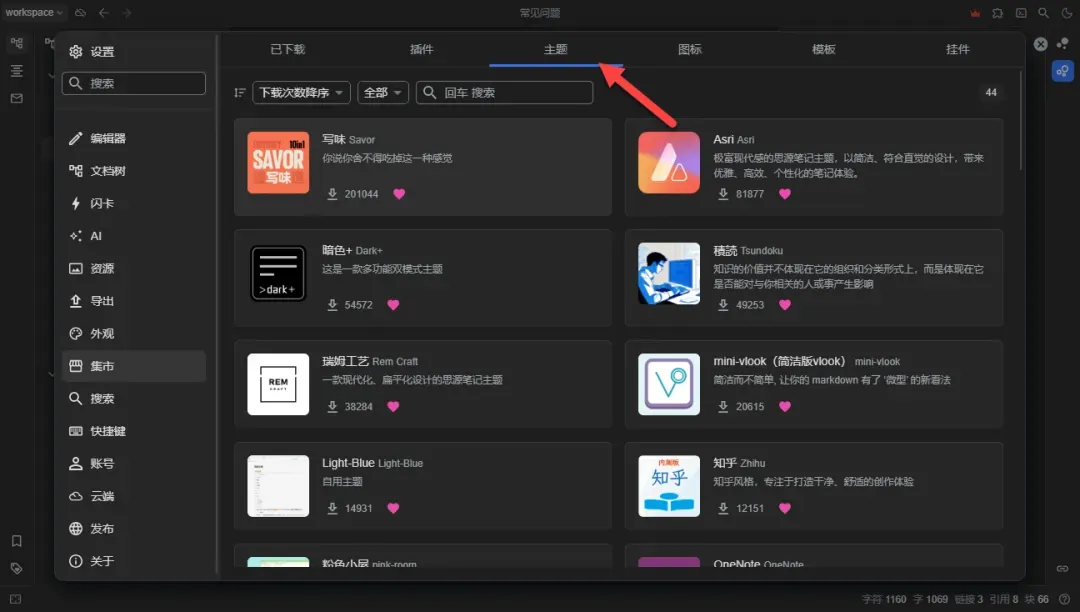Open the Light-Blue theme title
The width and height of the screenshot is (1080, 612).
(373, 463)
